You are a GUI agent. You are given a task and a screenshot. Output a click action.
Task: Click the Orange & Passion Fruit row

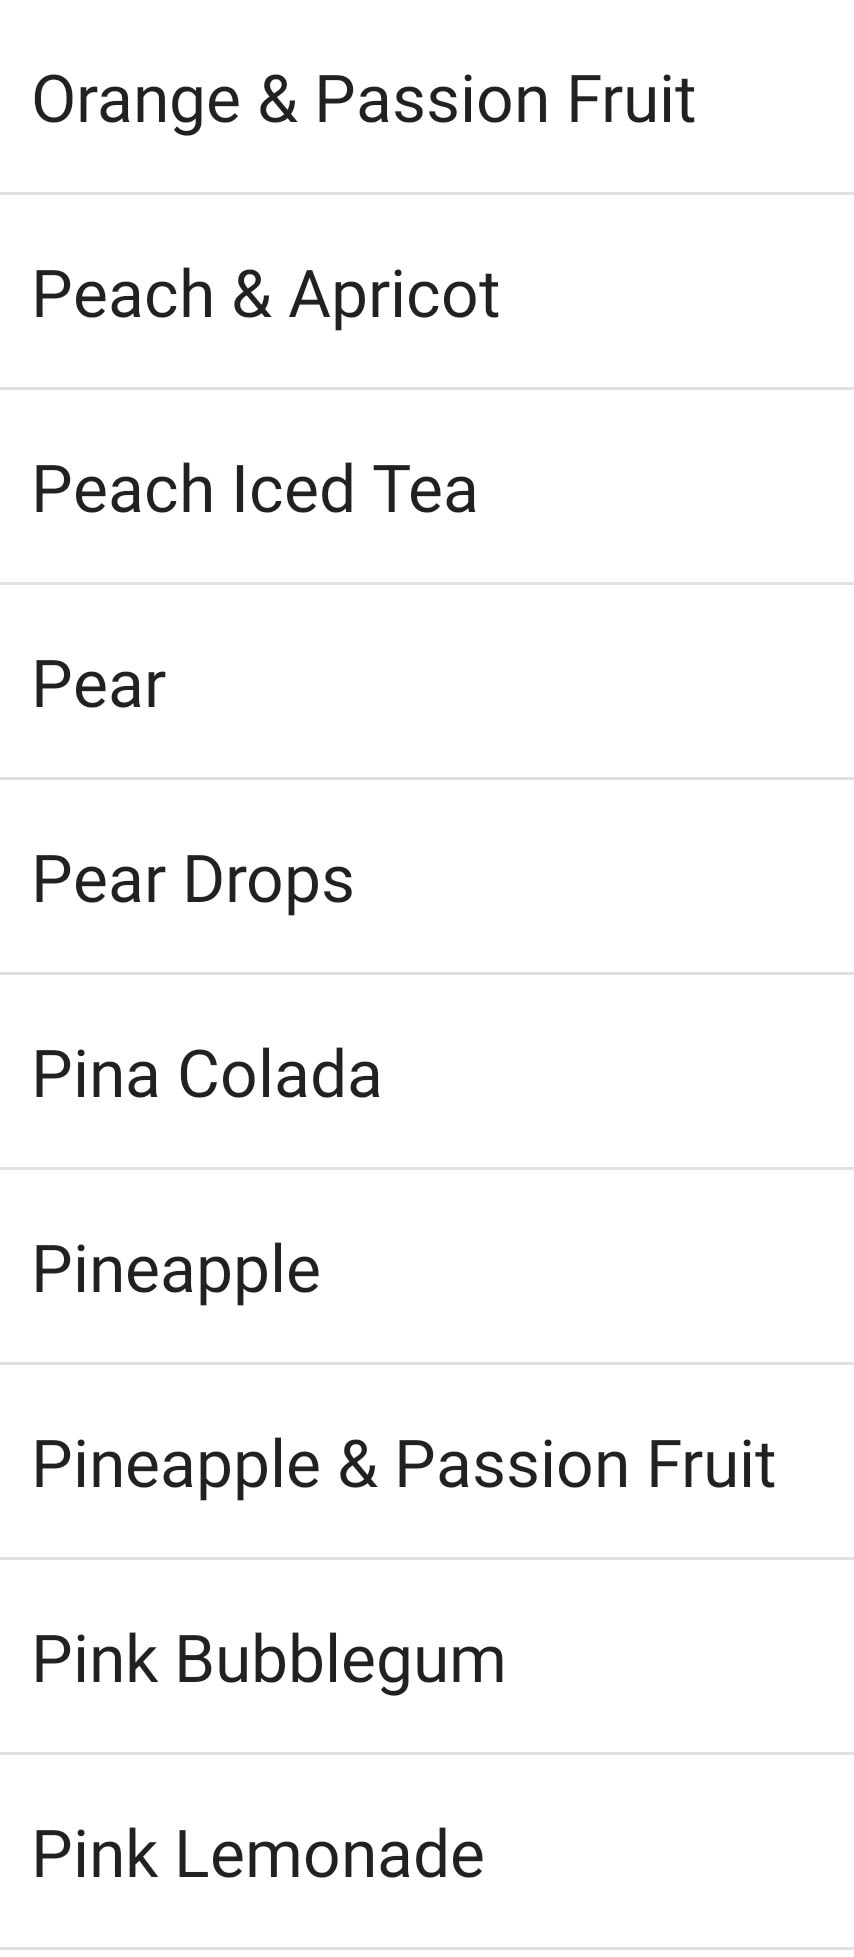click(x=427, y=99)
